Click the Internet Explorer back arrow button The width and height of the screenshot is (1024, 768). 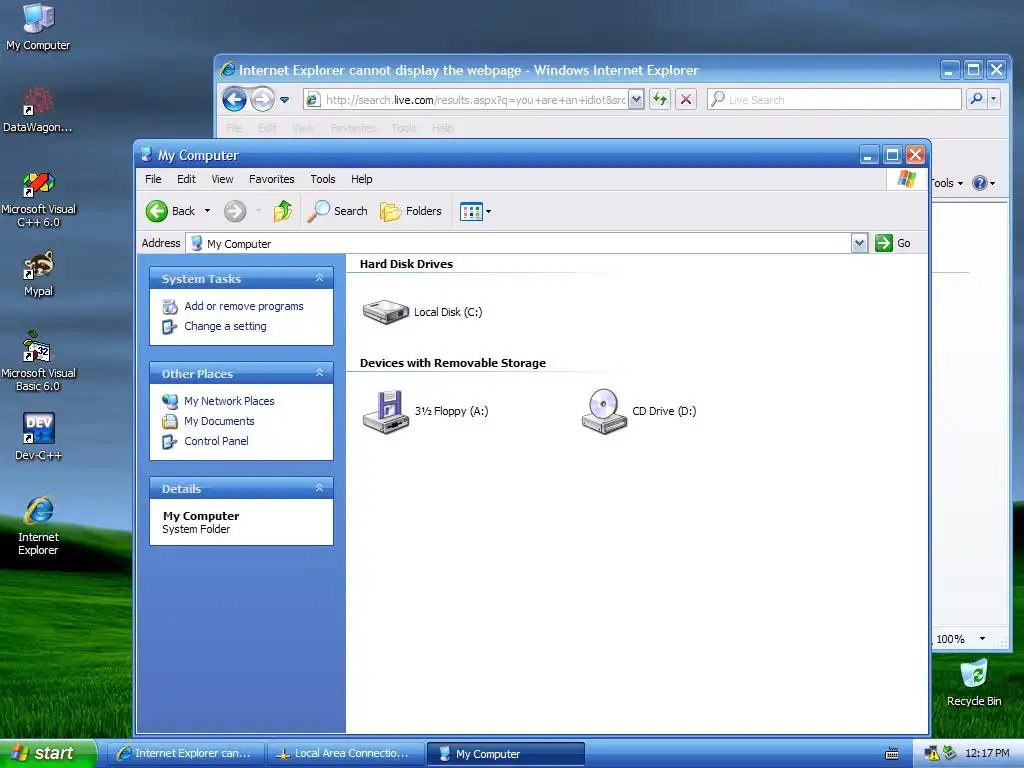tap(234, 99)
